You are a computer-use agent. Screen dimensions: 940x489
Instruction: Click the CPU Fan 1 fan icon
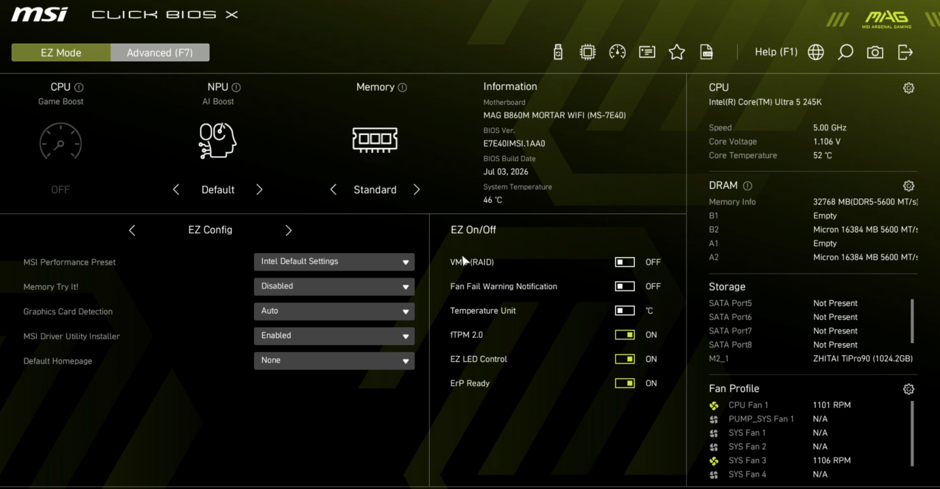714,406
